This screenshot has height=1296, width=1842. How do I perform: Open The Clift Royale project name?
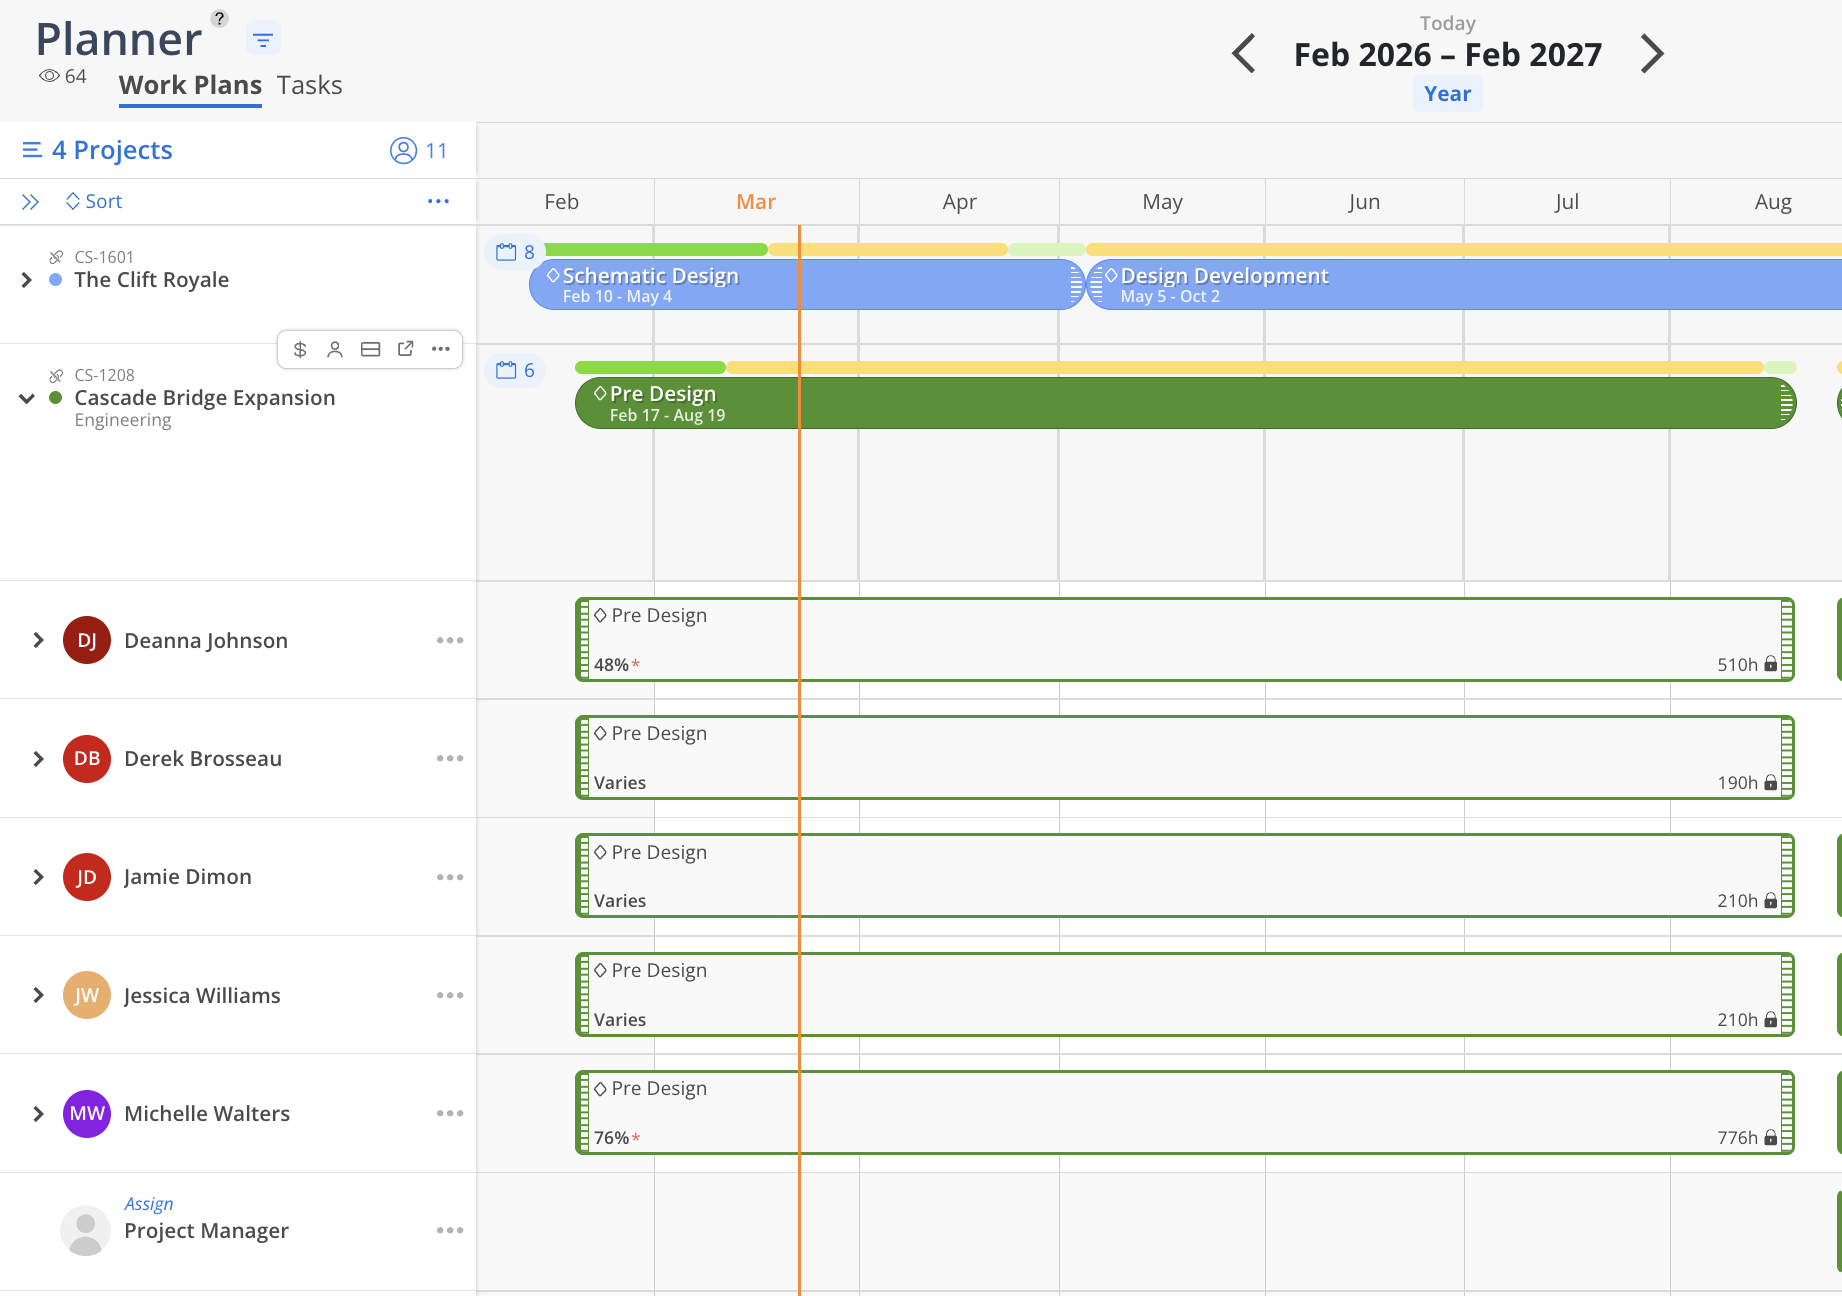tap(152, 280)
